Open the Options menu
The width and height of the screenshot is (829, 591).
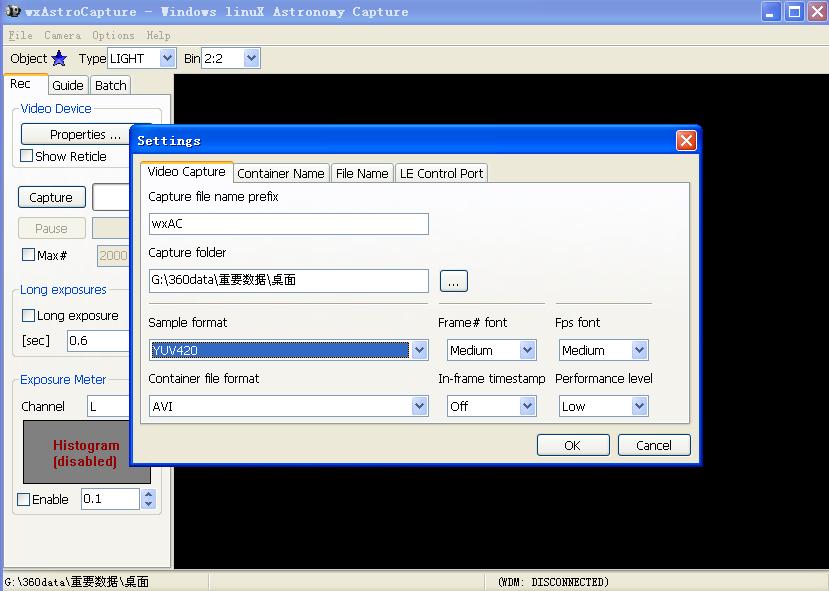click(x=113, y=35)
